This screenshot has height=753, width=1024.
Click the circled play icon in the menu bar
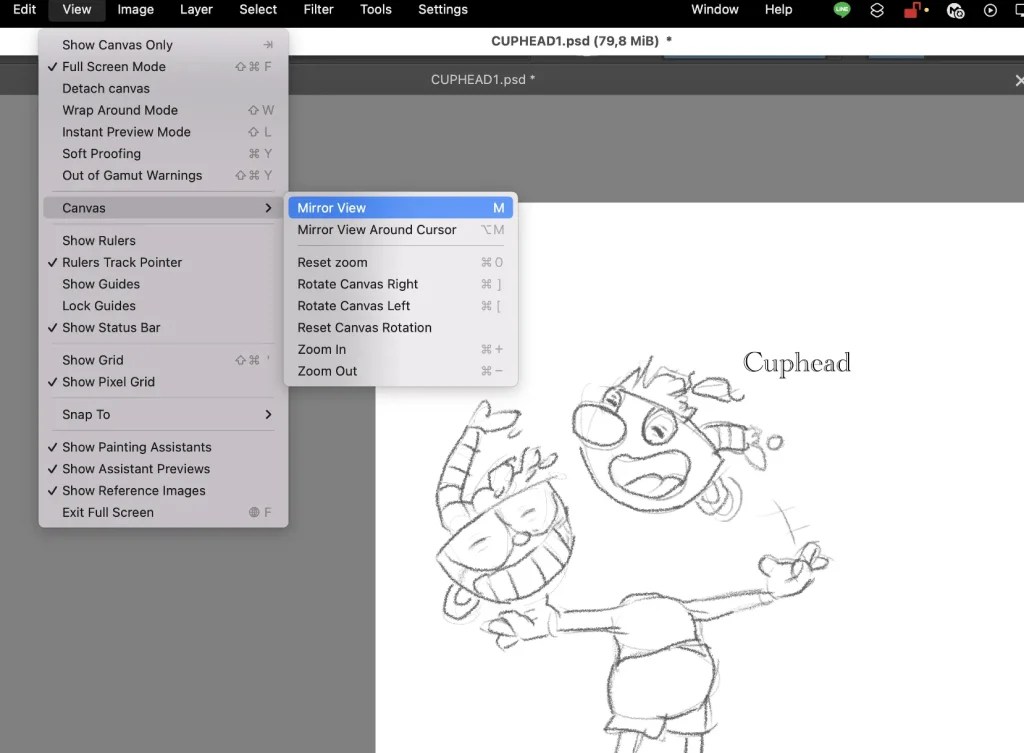(x=990, y=10)
